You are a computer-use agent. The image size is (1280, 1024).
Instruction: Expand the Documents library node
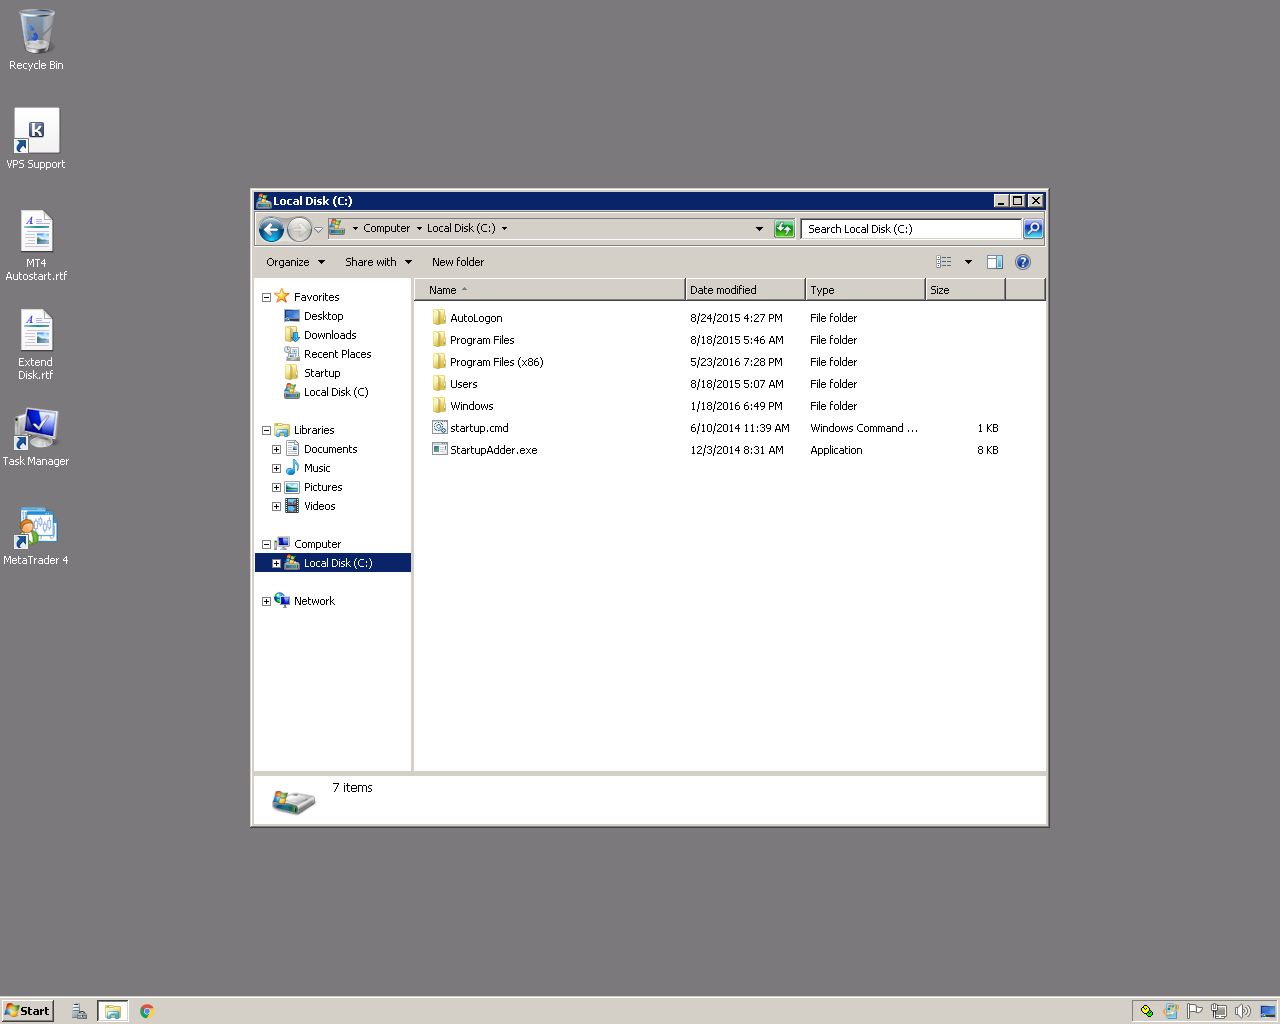tap(276, 449)
